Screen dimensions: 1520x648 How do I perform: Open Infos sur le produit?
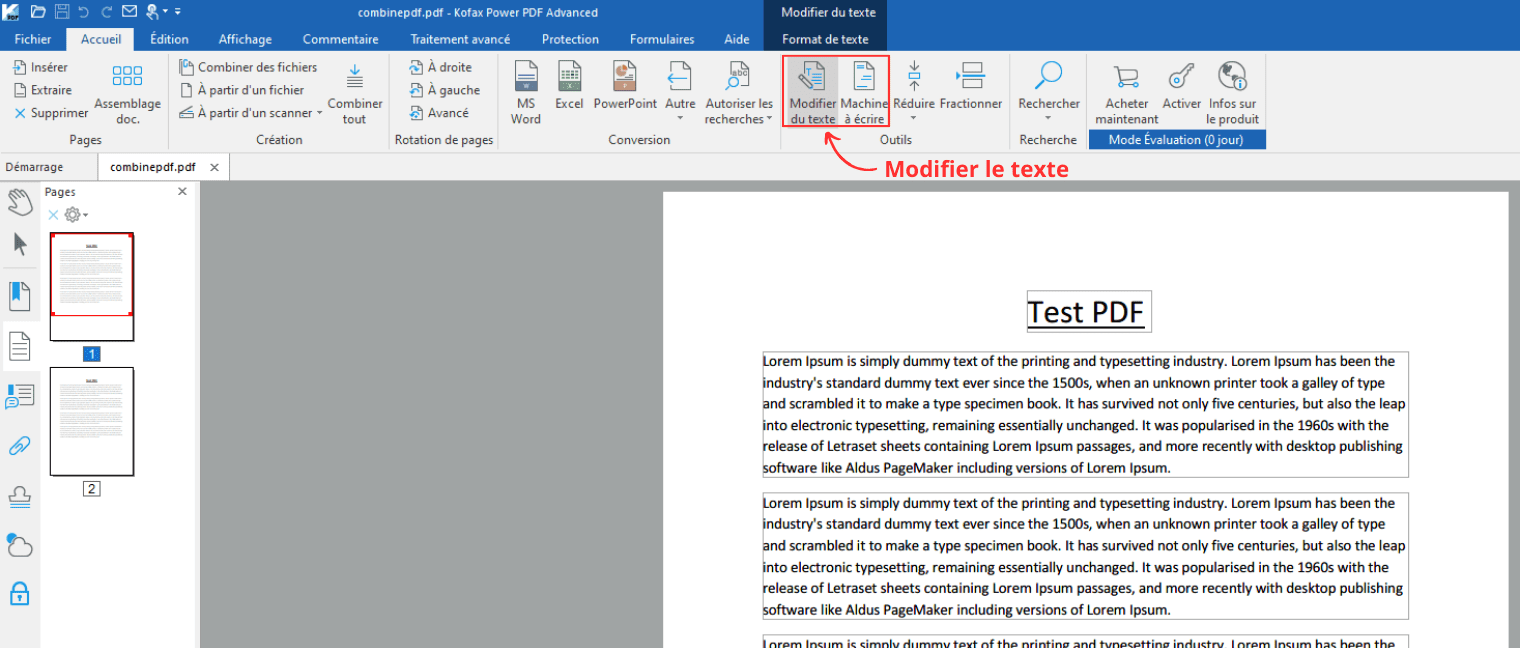click(x=1232, y=94)
